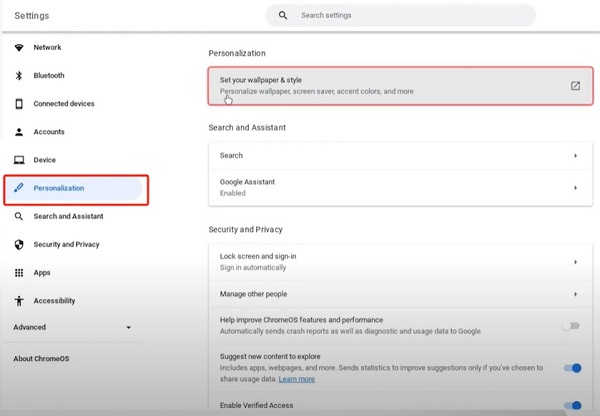Viewport: 600px width, 416px height.
Task: Click the Accounts person icon
Action: (x=19, y=132)
